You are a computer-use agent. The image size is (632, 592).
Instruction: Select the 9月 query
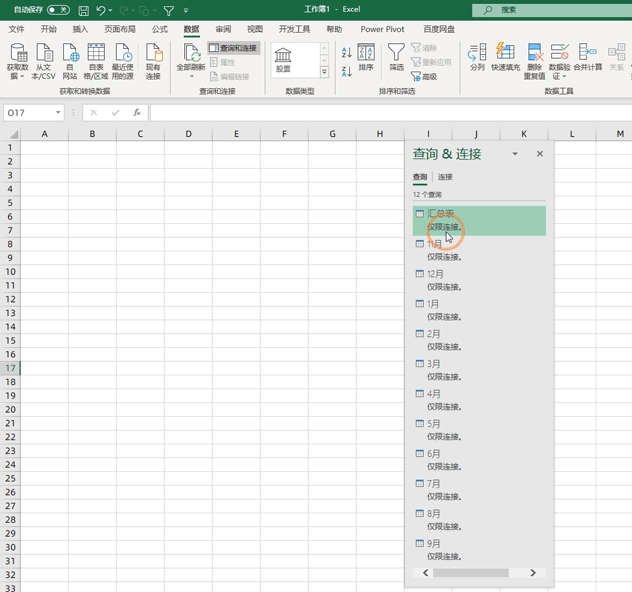point(479,550)
